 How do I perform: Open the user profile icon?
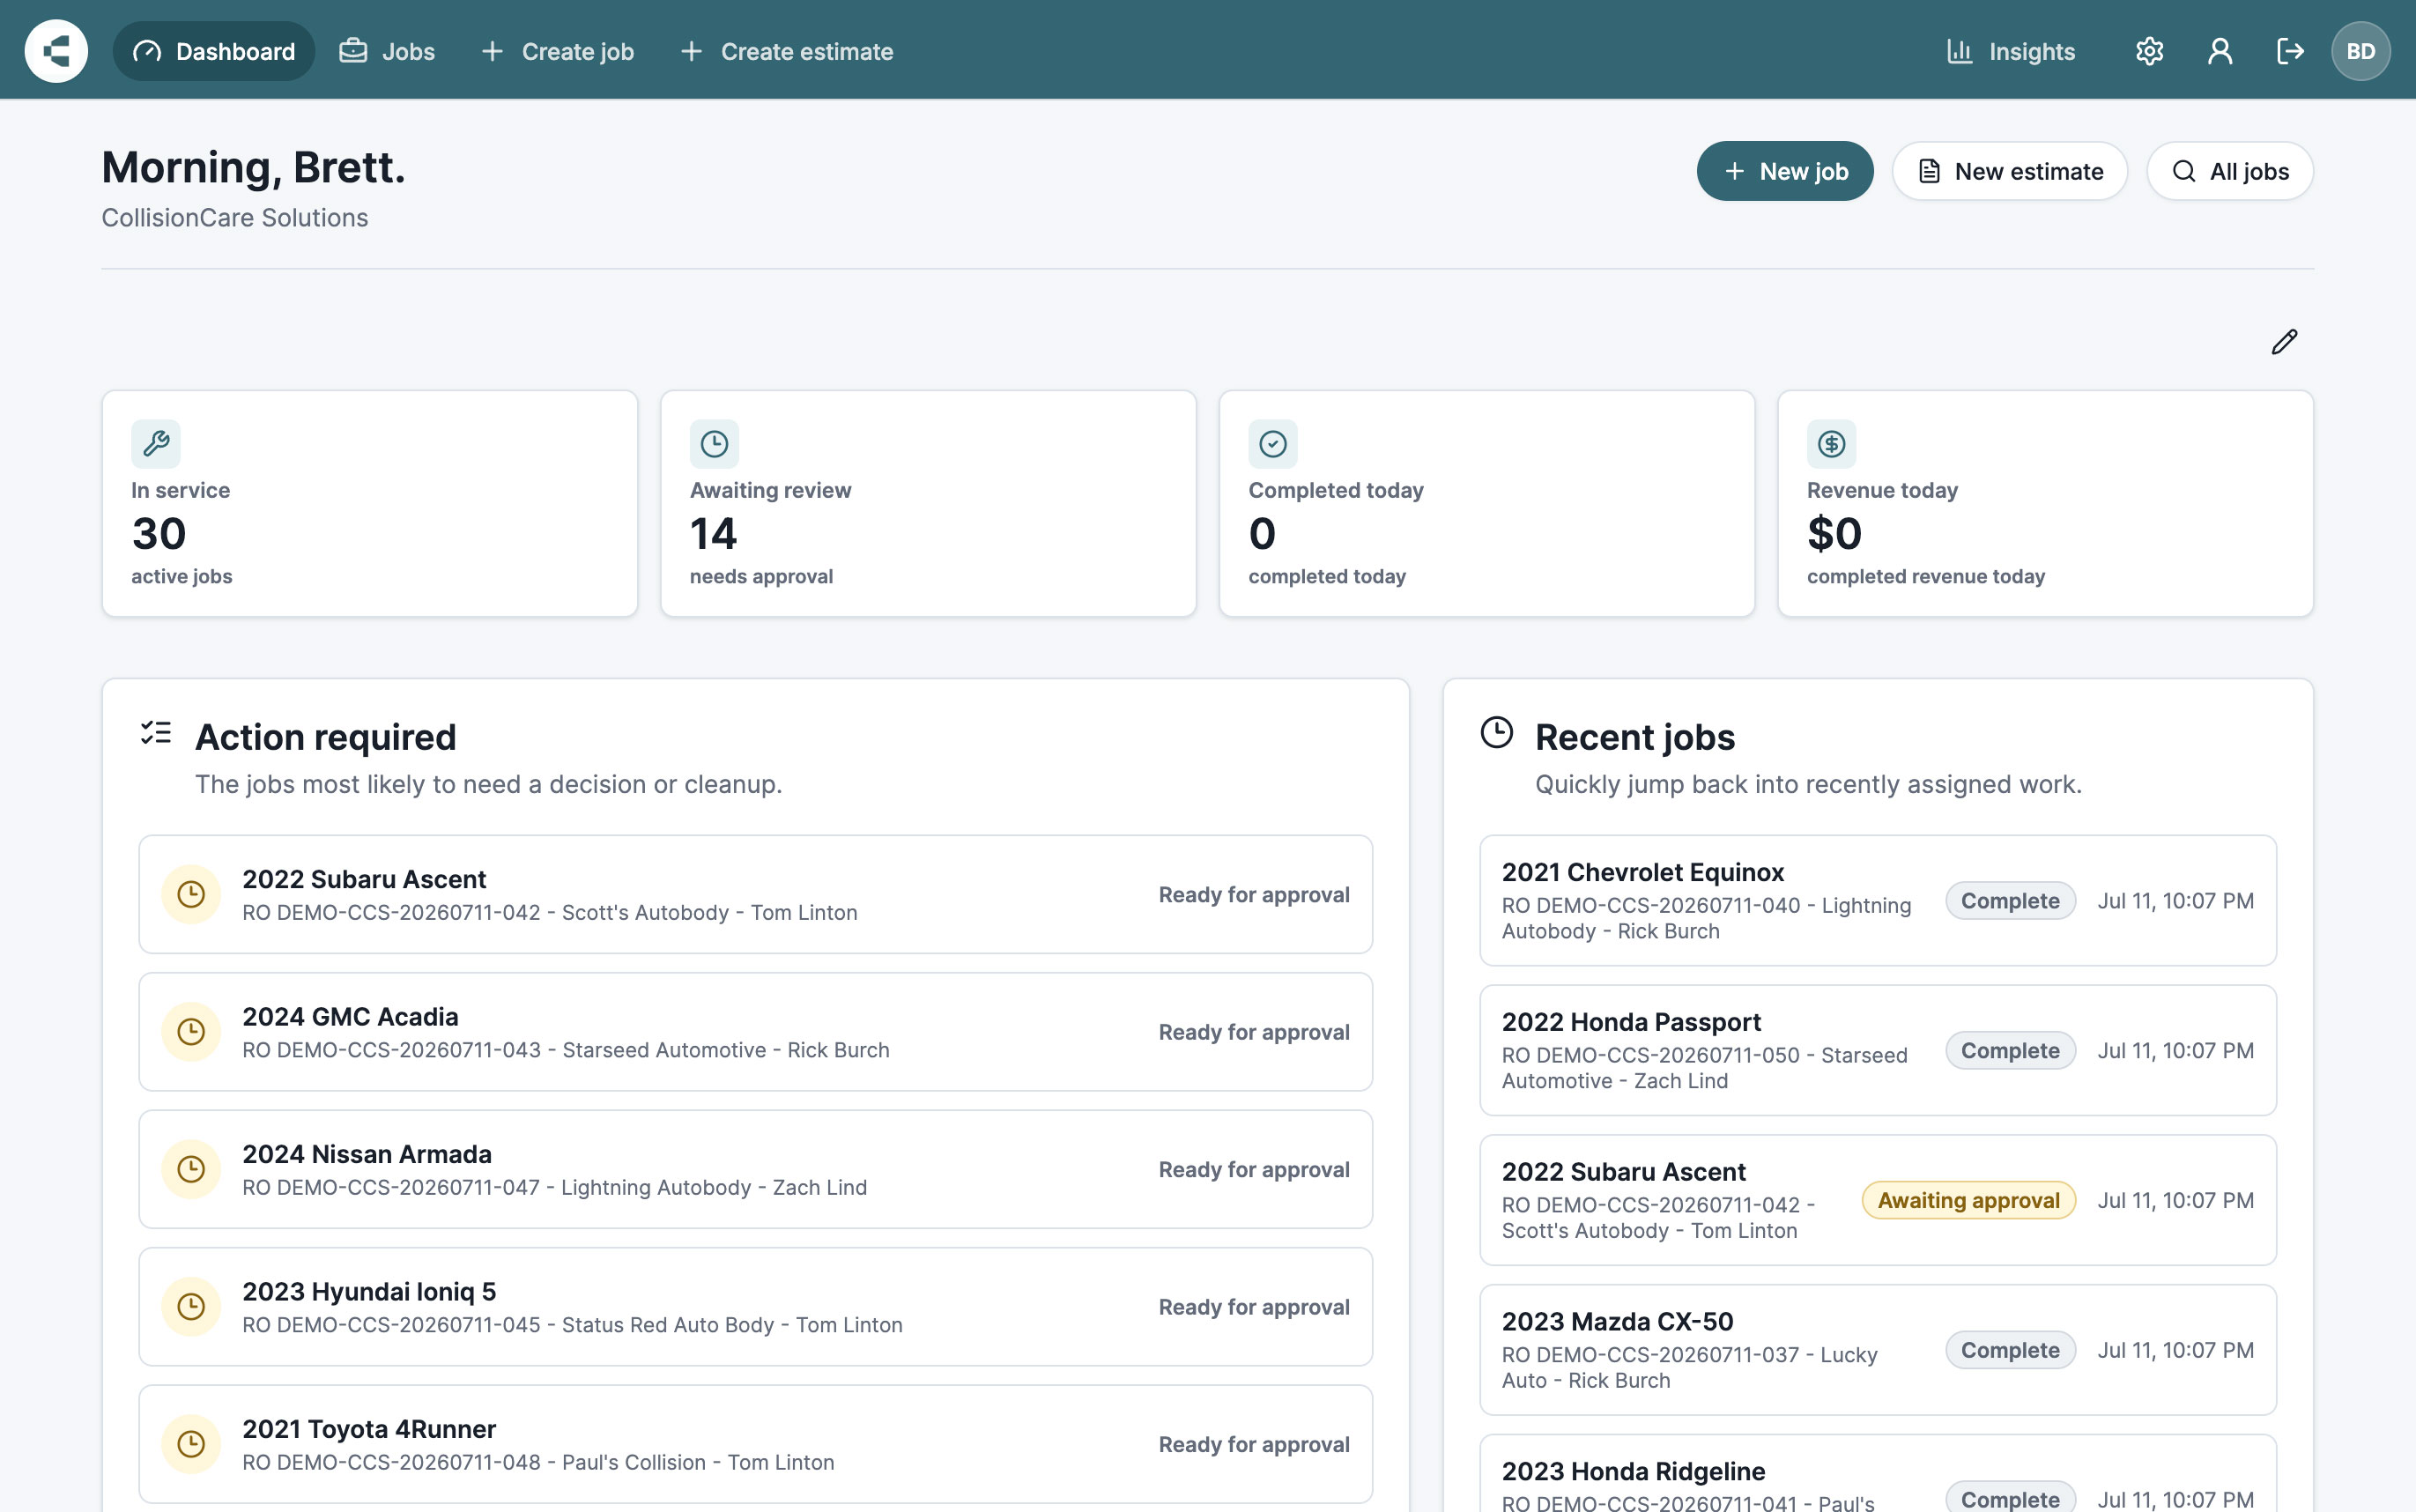point(2220,51)
